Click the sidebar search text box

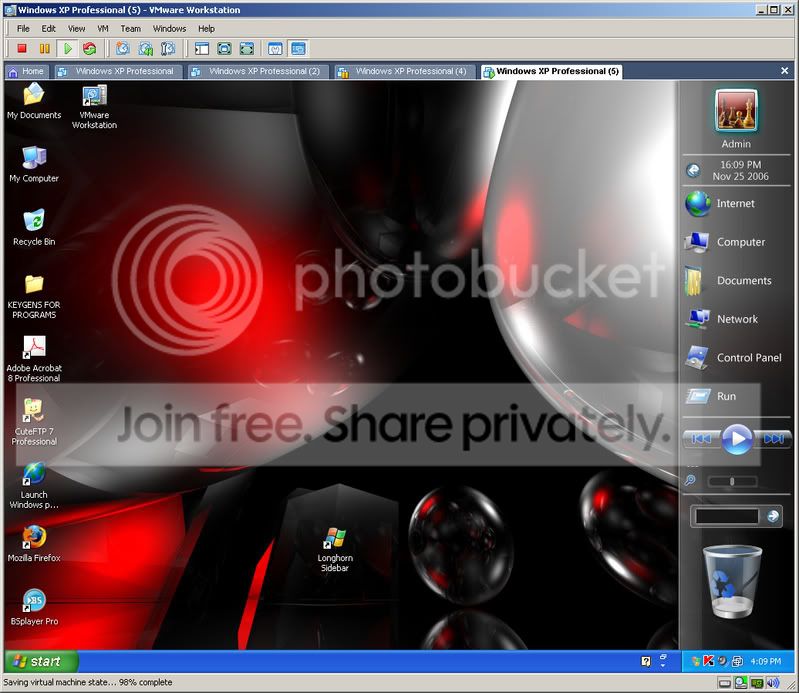pyautogui.click(x=727, y=516)
